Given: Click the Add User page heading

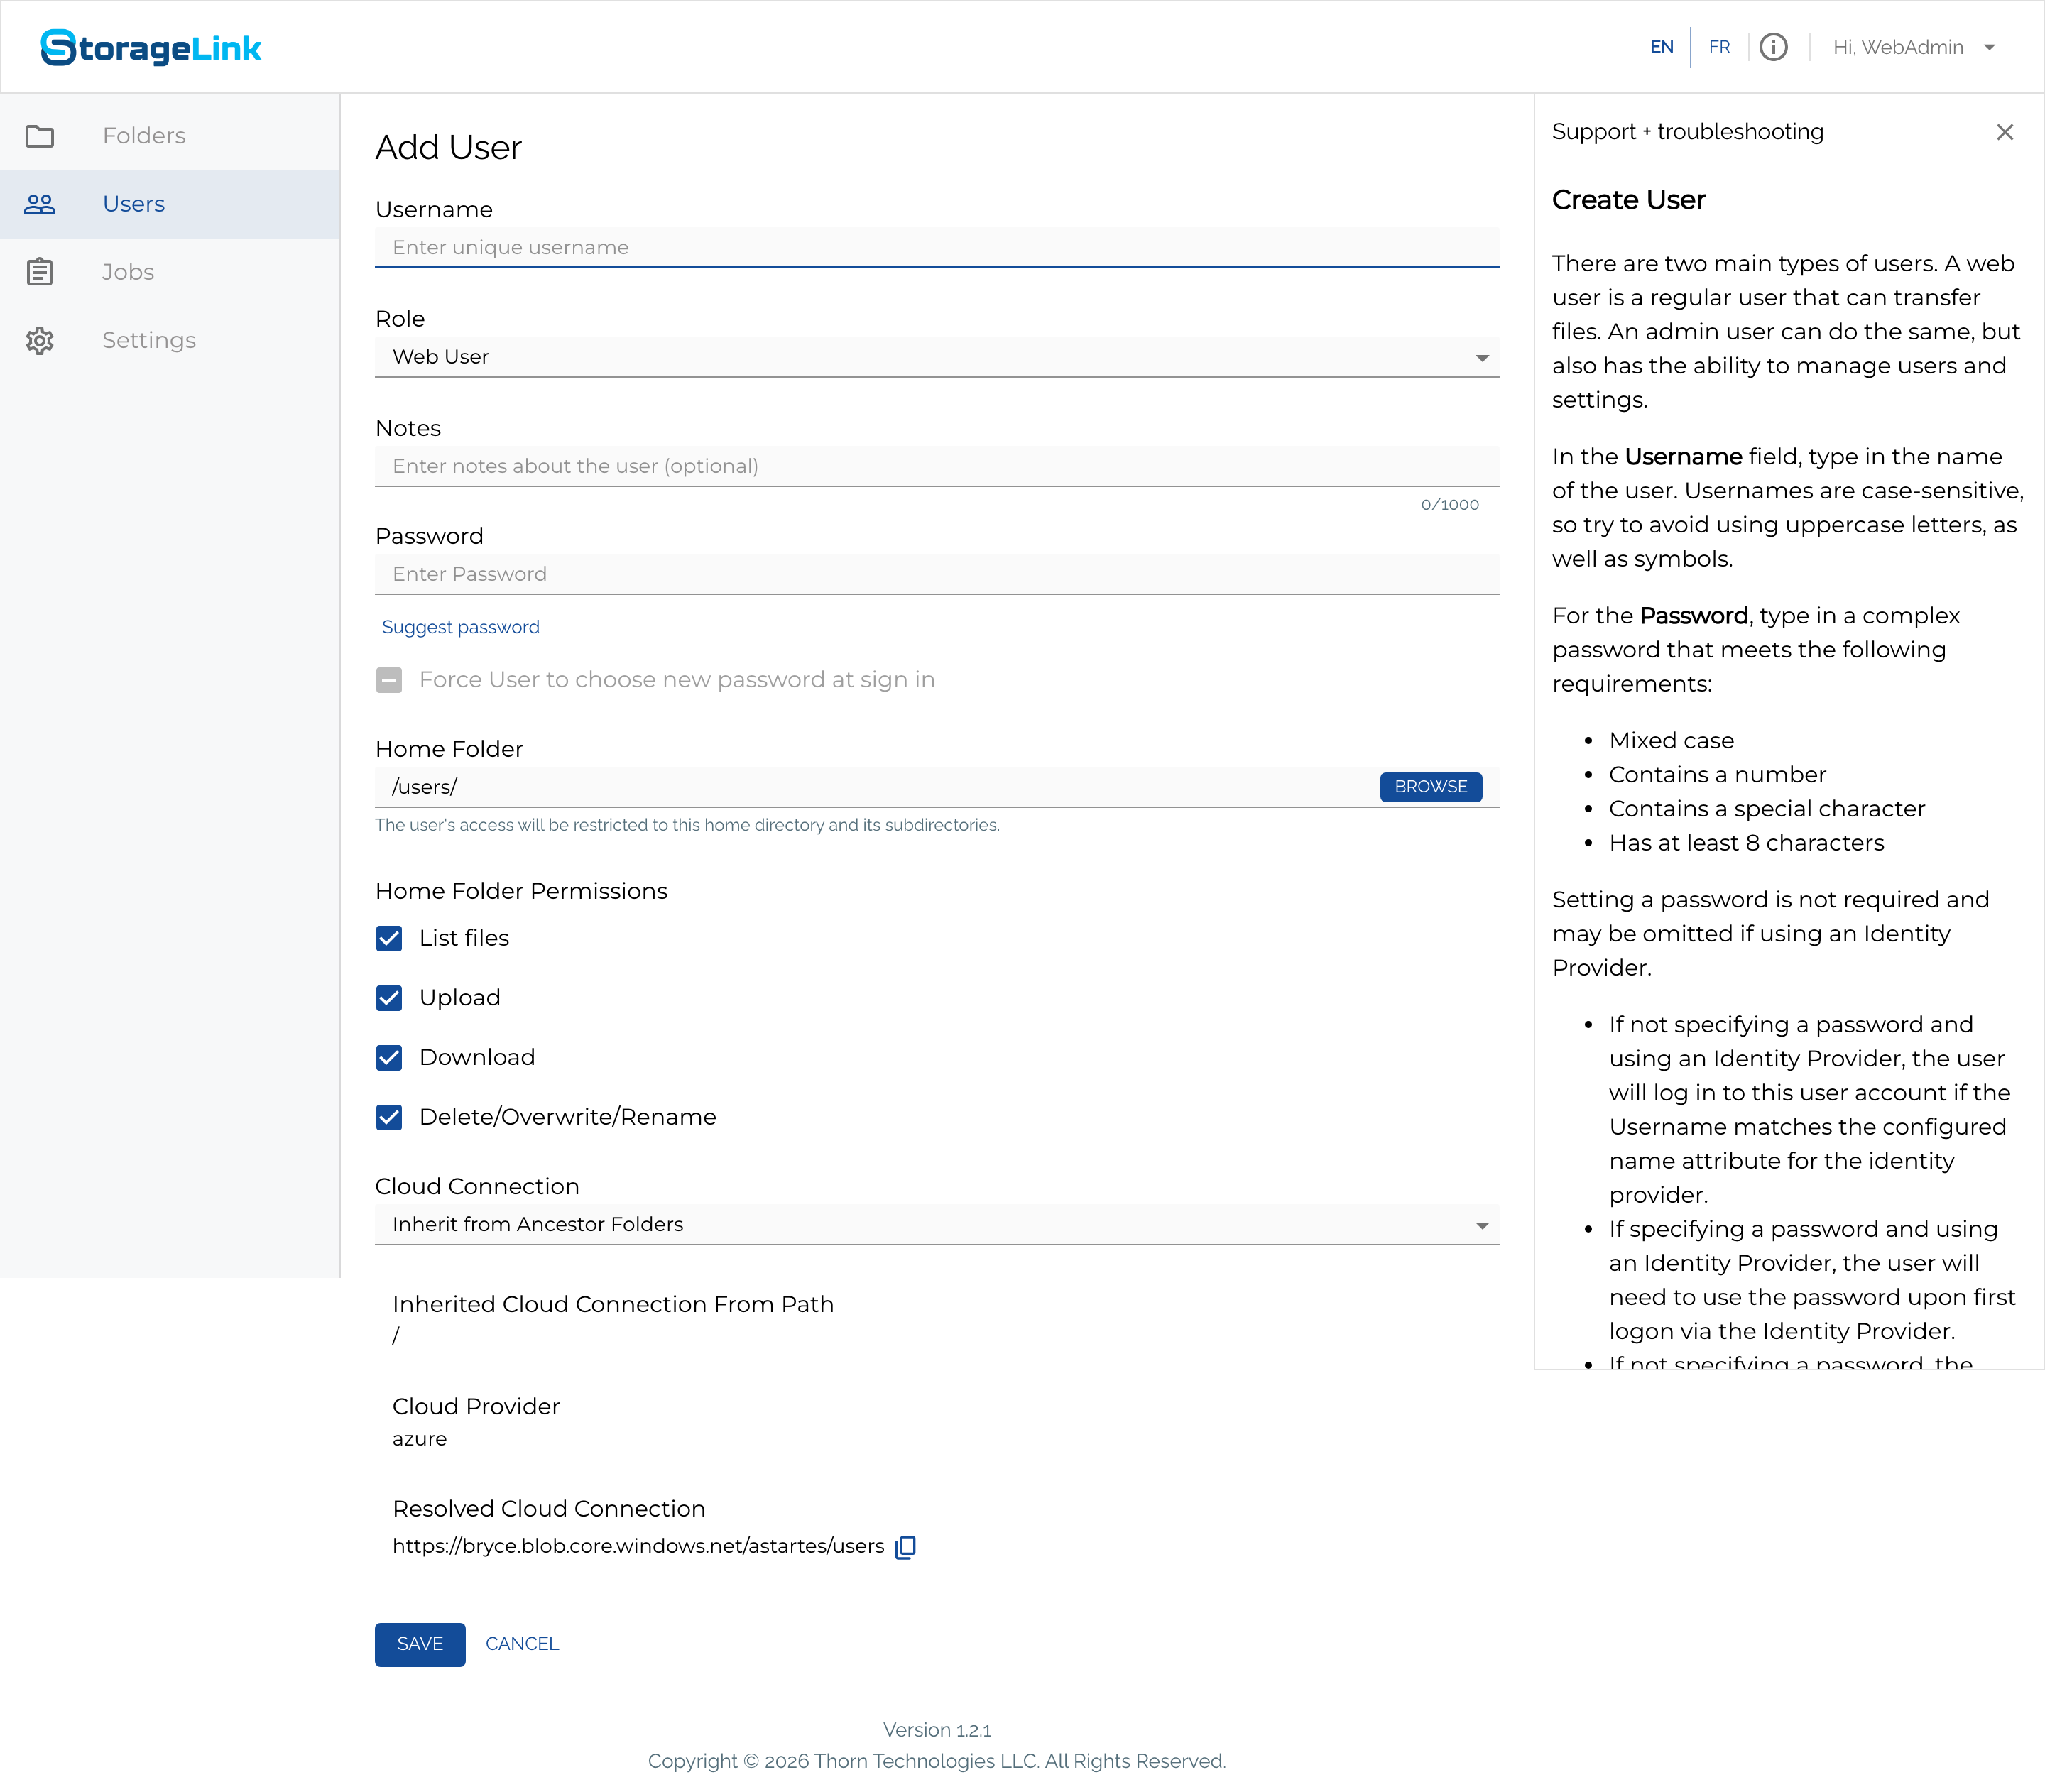Looking at the screenshot, I should 449,148.
